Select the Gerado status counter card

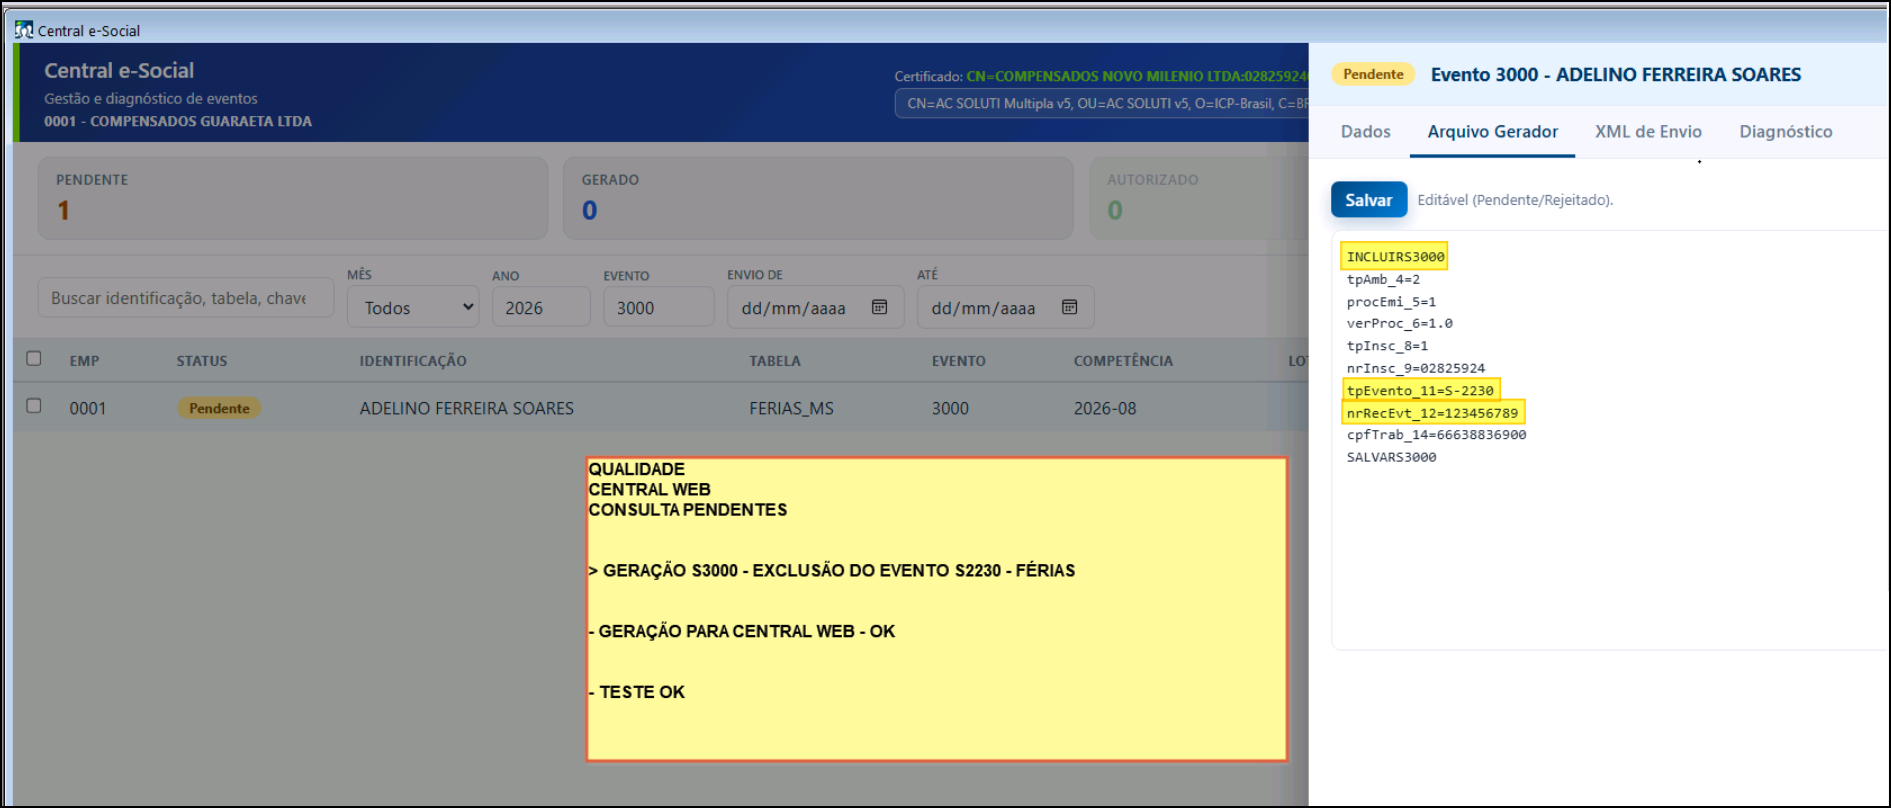818,197
